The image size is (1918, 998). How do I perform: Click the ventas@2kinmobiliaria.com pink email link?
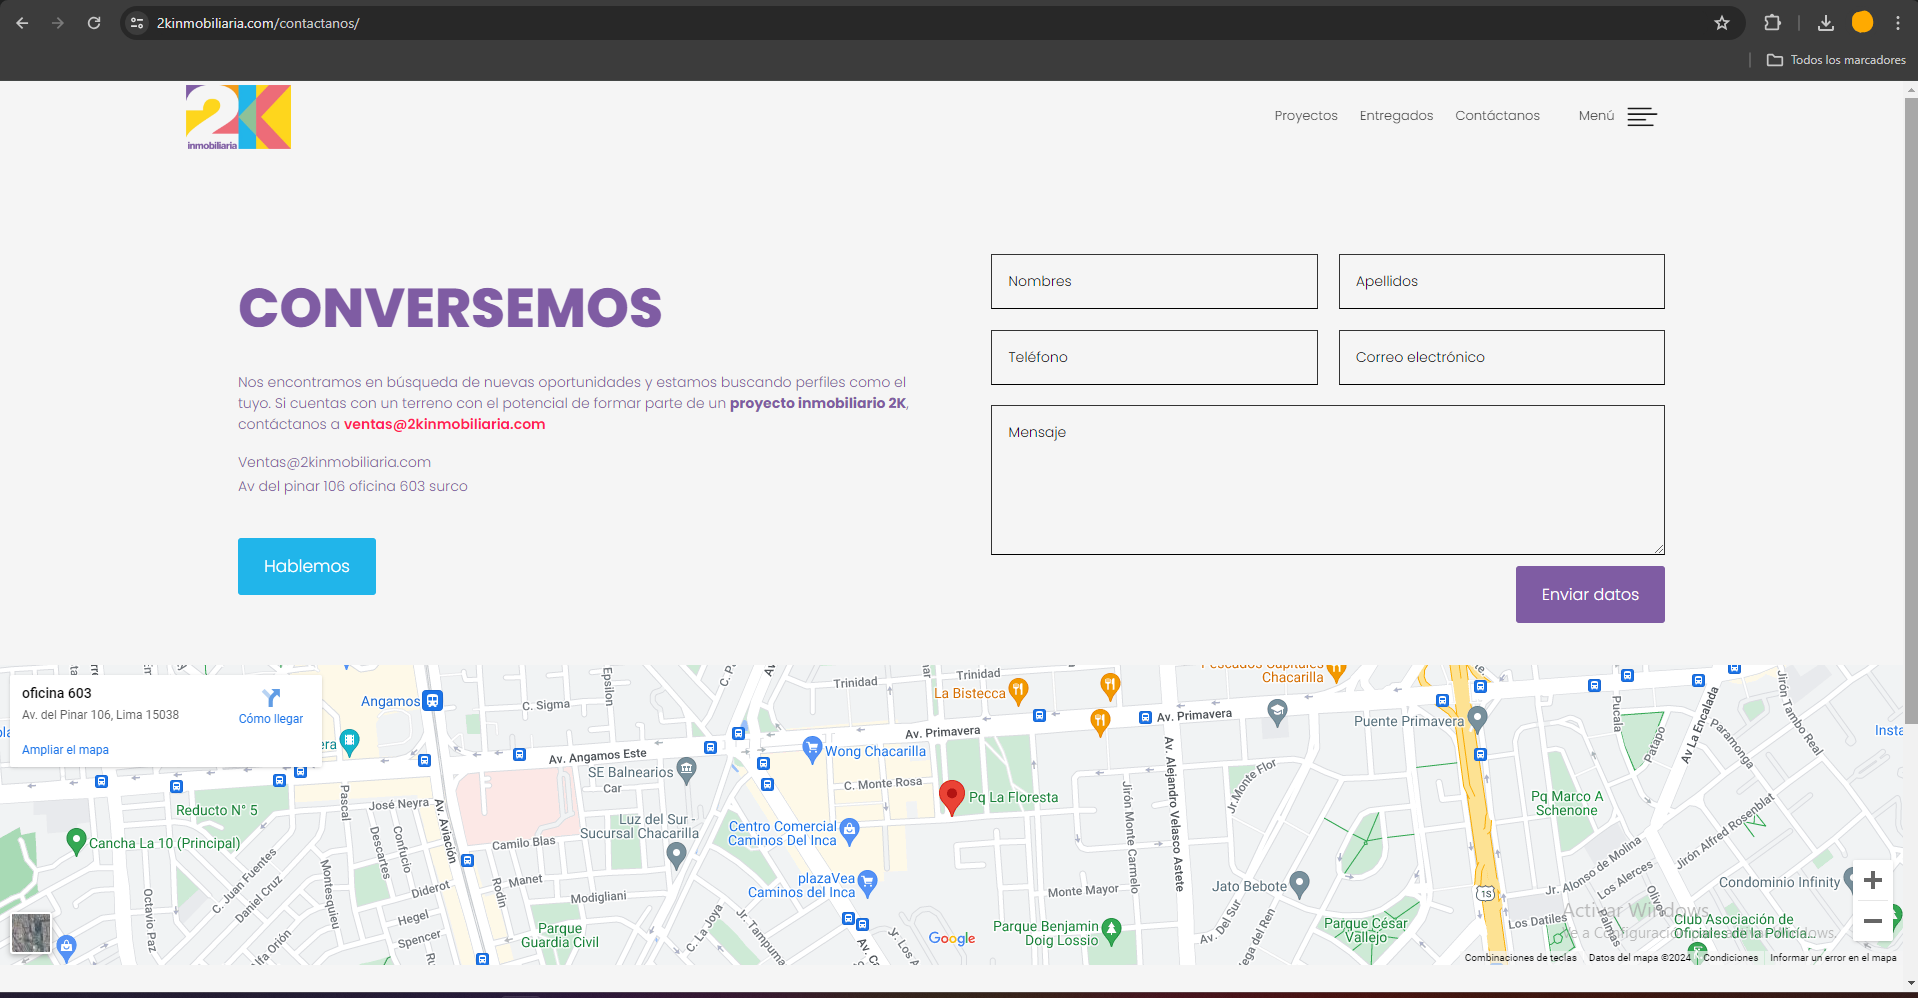click(445, 424)
